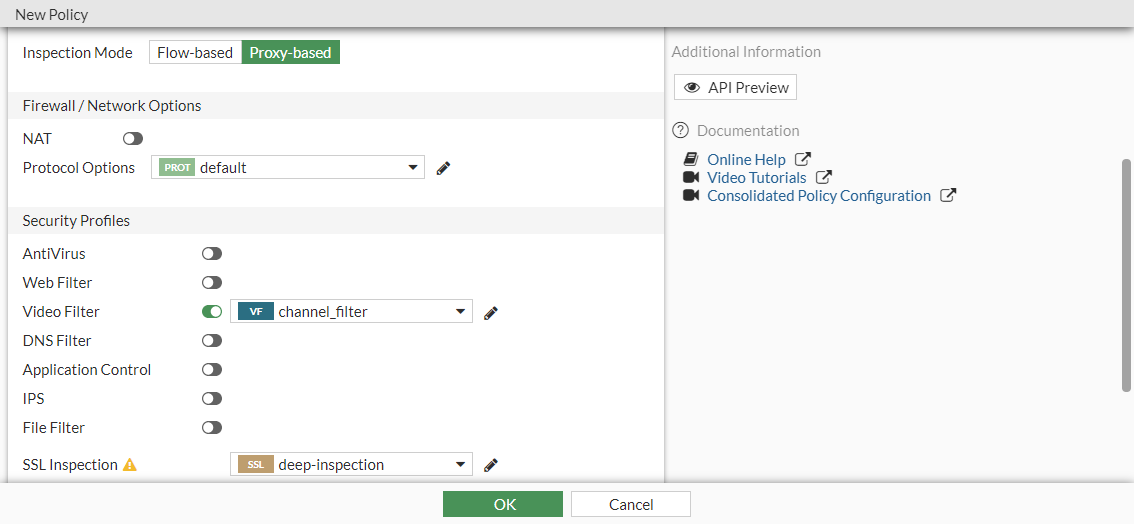1134x524 pixels.
Task: Expand the channel_filter Video Filter dropdown
Action: tap(351, 312)
